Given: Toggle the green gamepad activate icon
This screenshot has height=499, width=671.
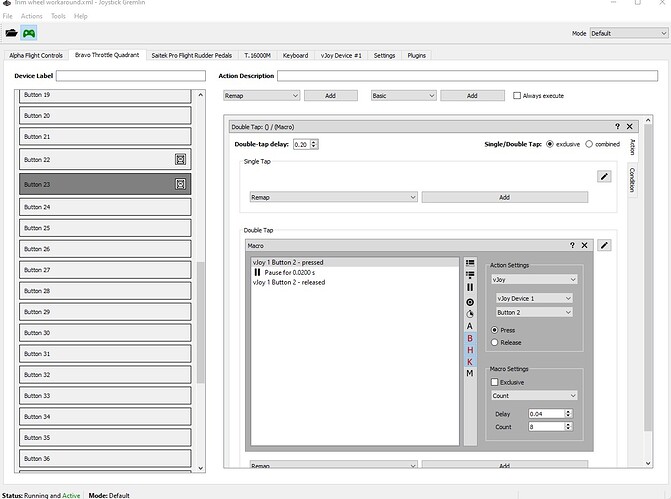Looking at the screenshot, I should 29,33.
